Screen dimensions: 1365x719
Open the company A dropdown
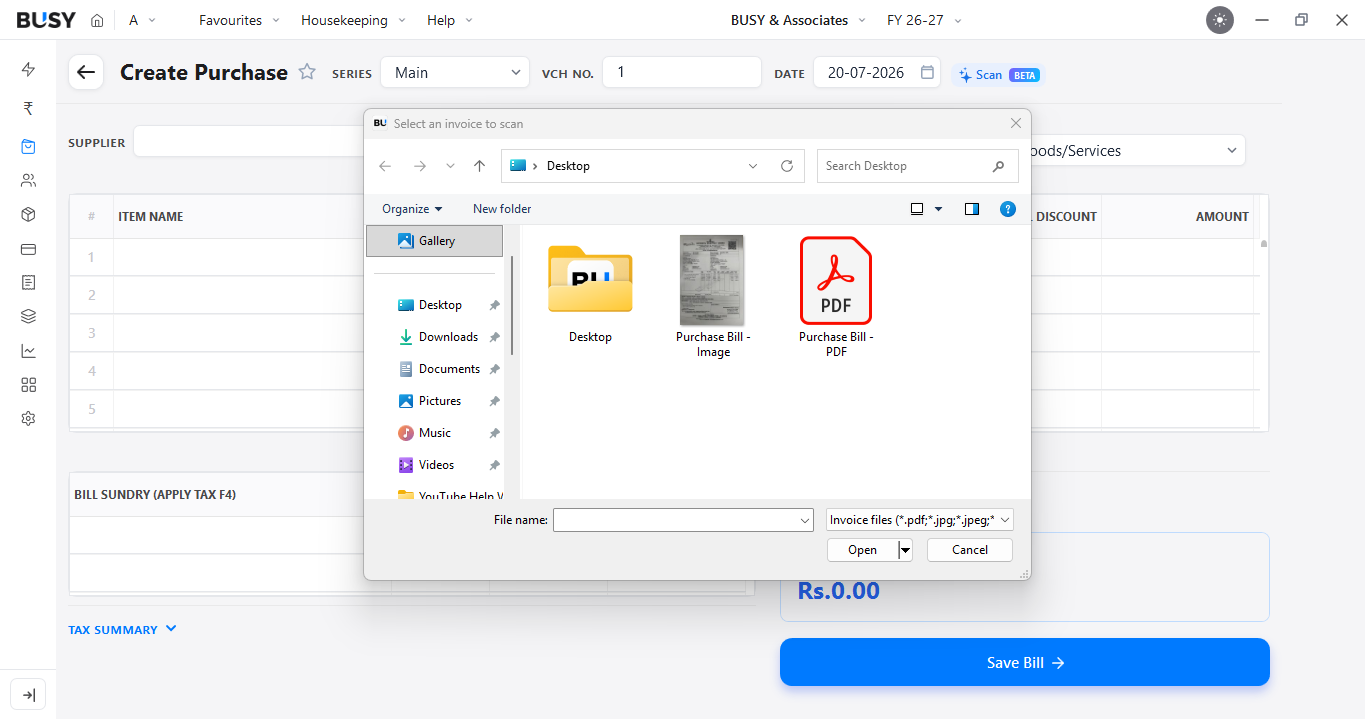(x=142, y=20)
